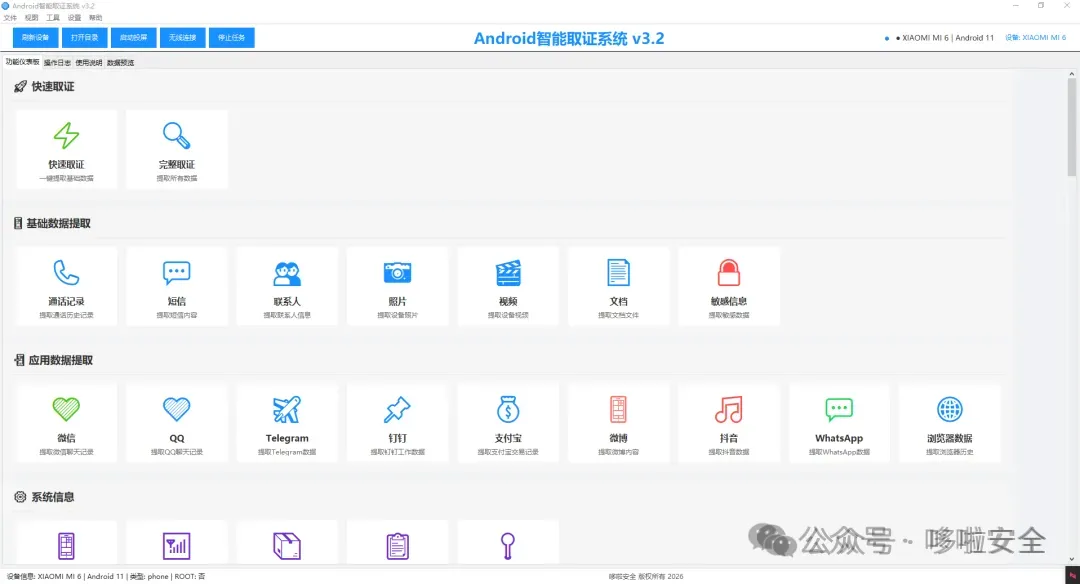Click the purple package box icon
Viewport: 1080px width, 584px height.
[287, 546]
